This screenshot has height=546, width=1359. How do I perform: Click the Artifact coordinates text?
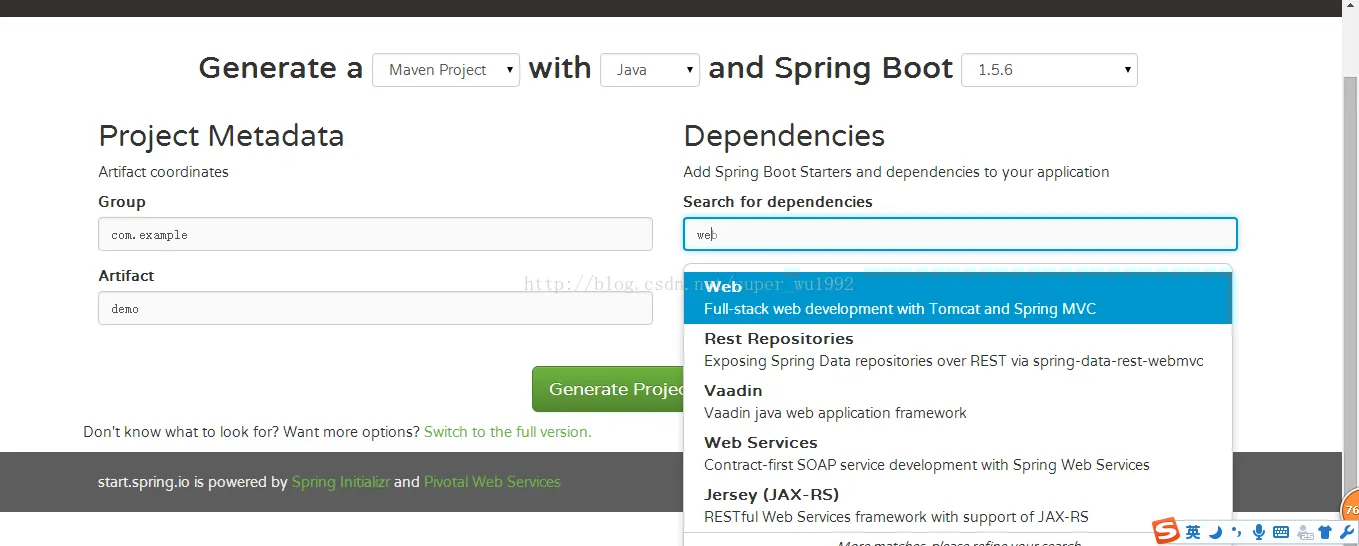tap(163, 172)
